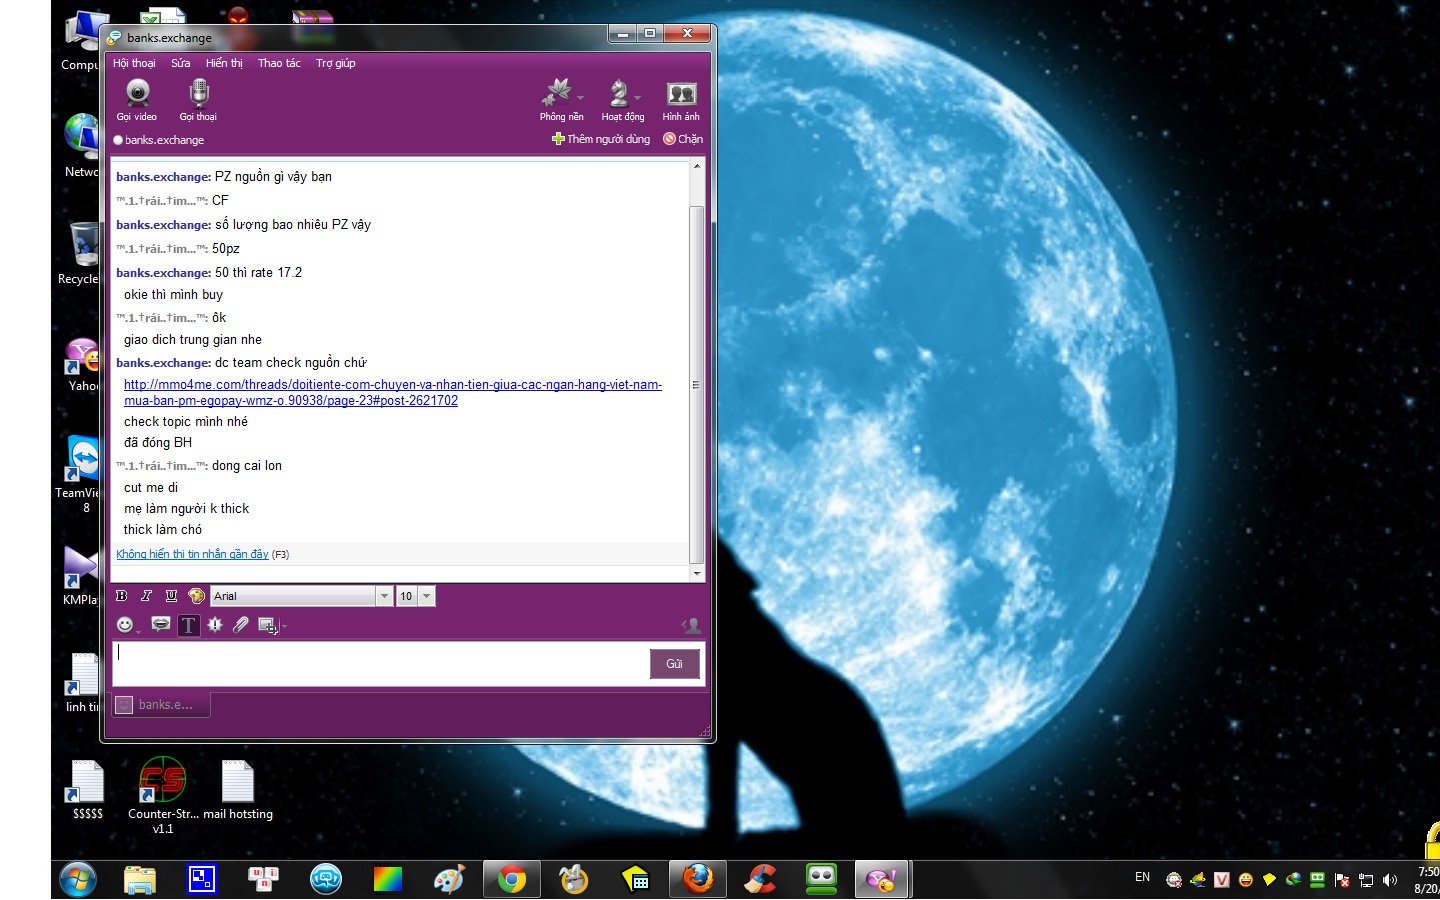Insert an emoticon from the smiley icon
The image size is (1440, 900).
(x=125, y=625)
